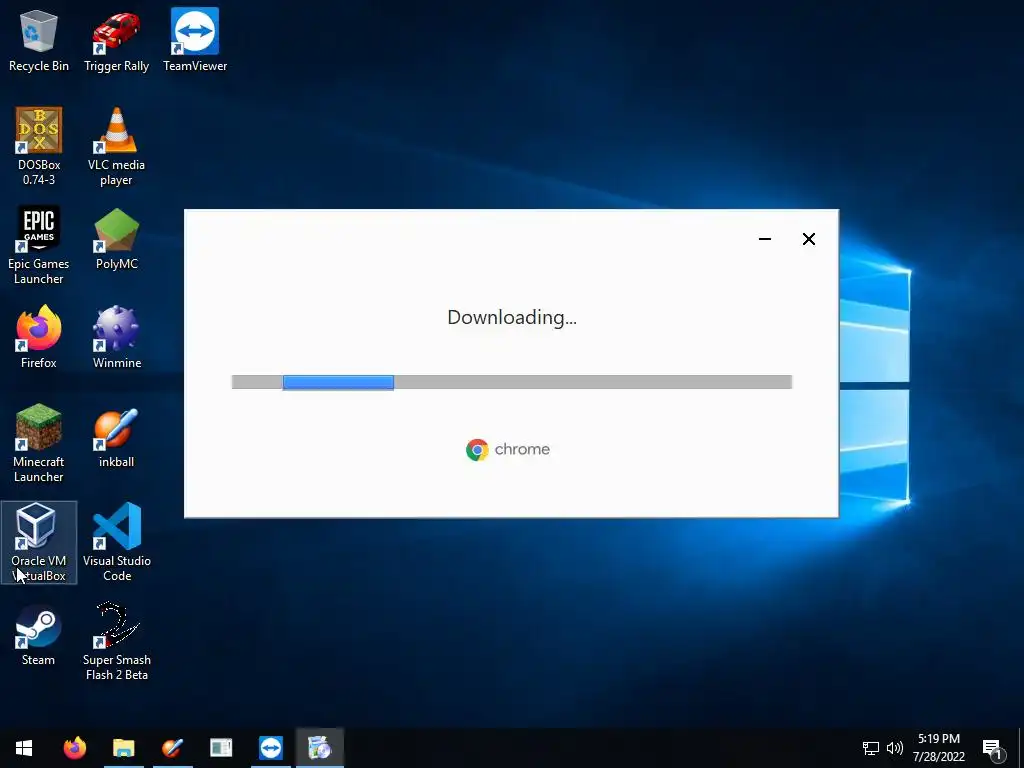This screenshot has width=1024, height=768.
Task: Open the notification center icon
Action: [x=993, y=748]
